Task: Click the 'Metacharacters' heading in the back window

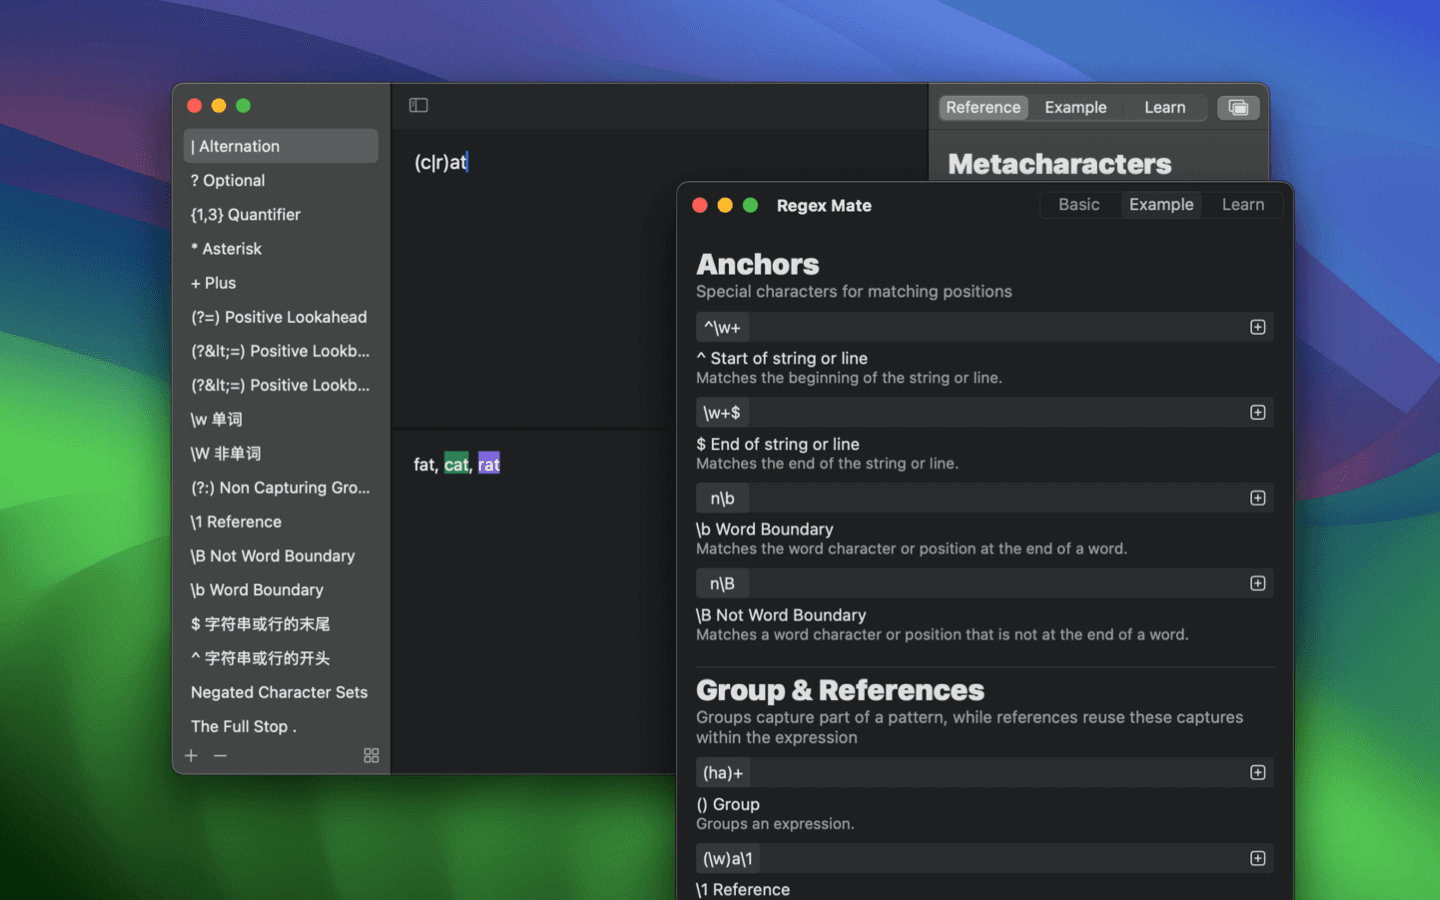Action: (1060, 164)
